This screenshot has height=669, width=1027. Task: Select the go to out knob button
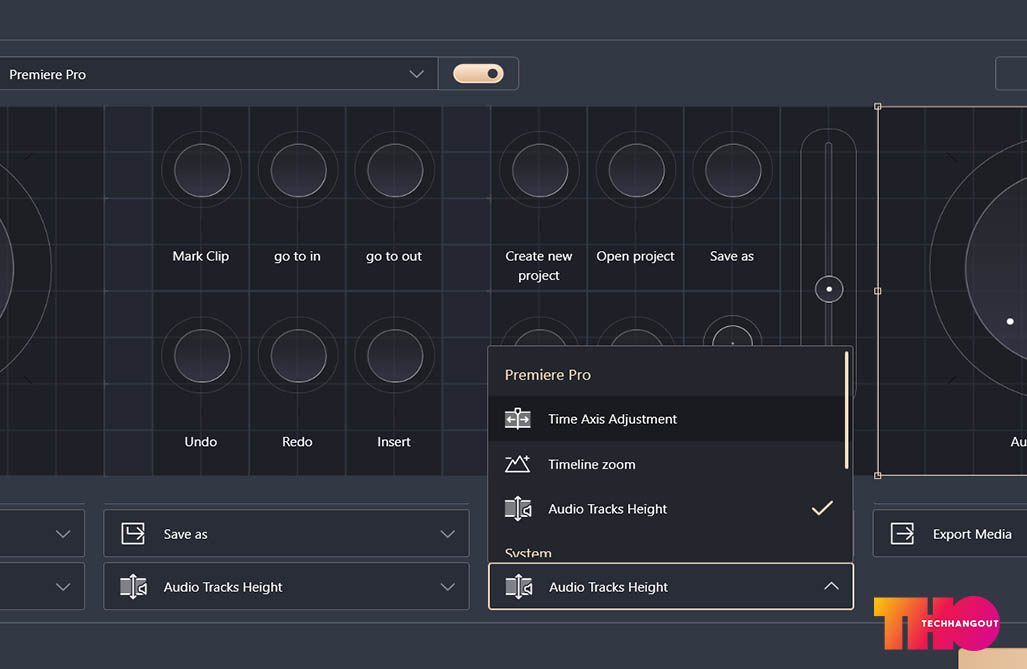tap(395, 170)
